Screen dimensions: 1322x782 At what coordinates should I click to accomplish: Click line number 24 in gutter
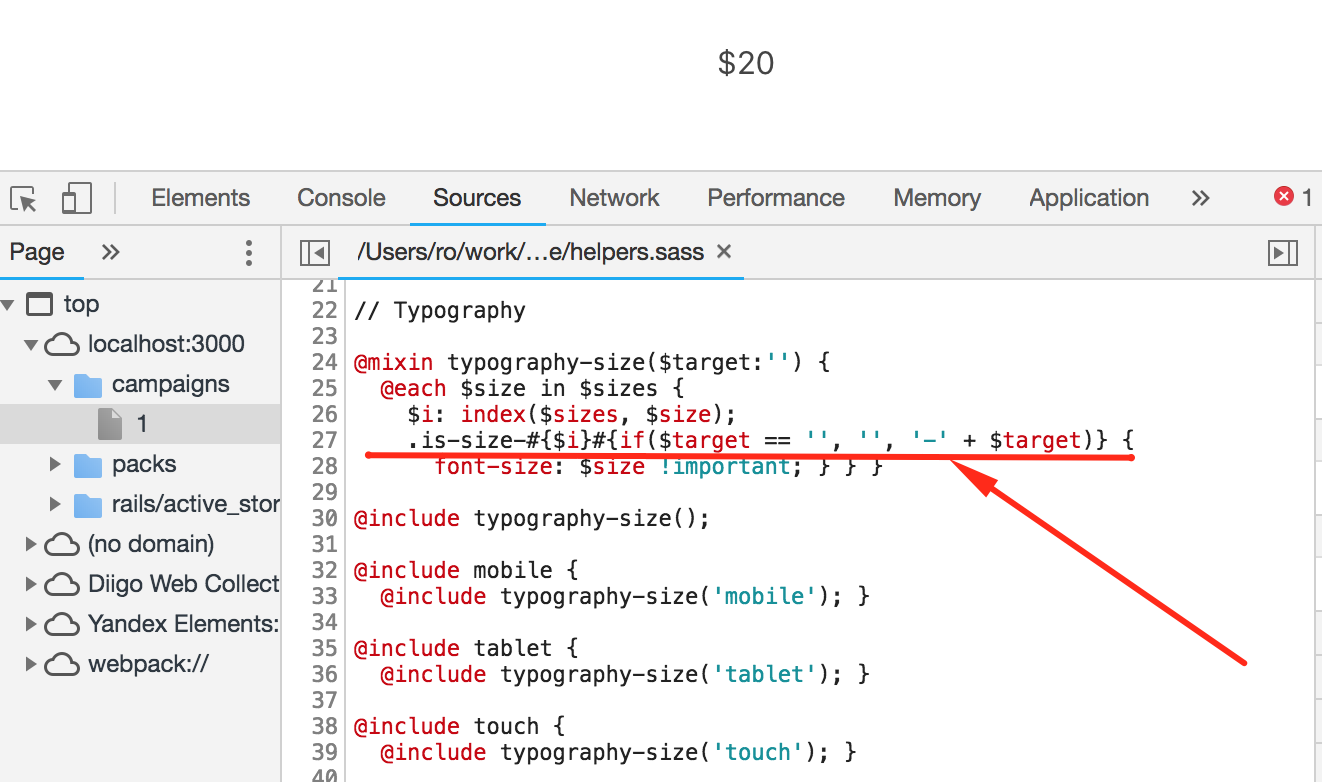(x=325, y=362)
